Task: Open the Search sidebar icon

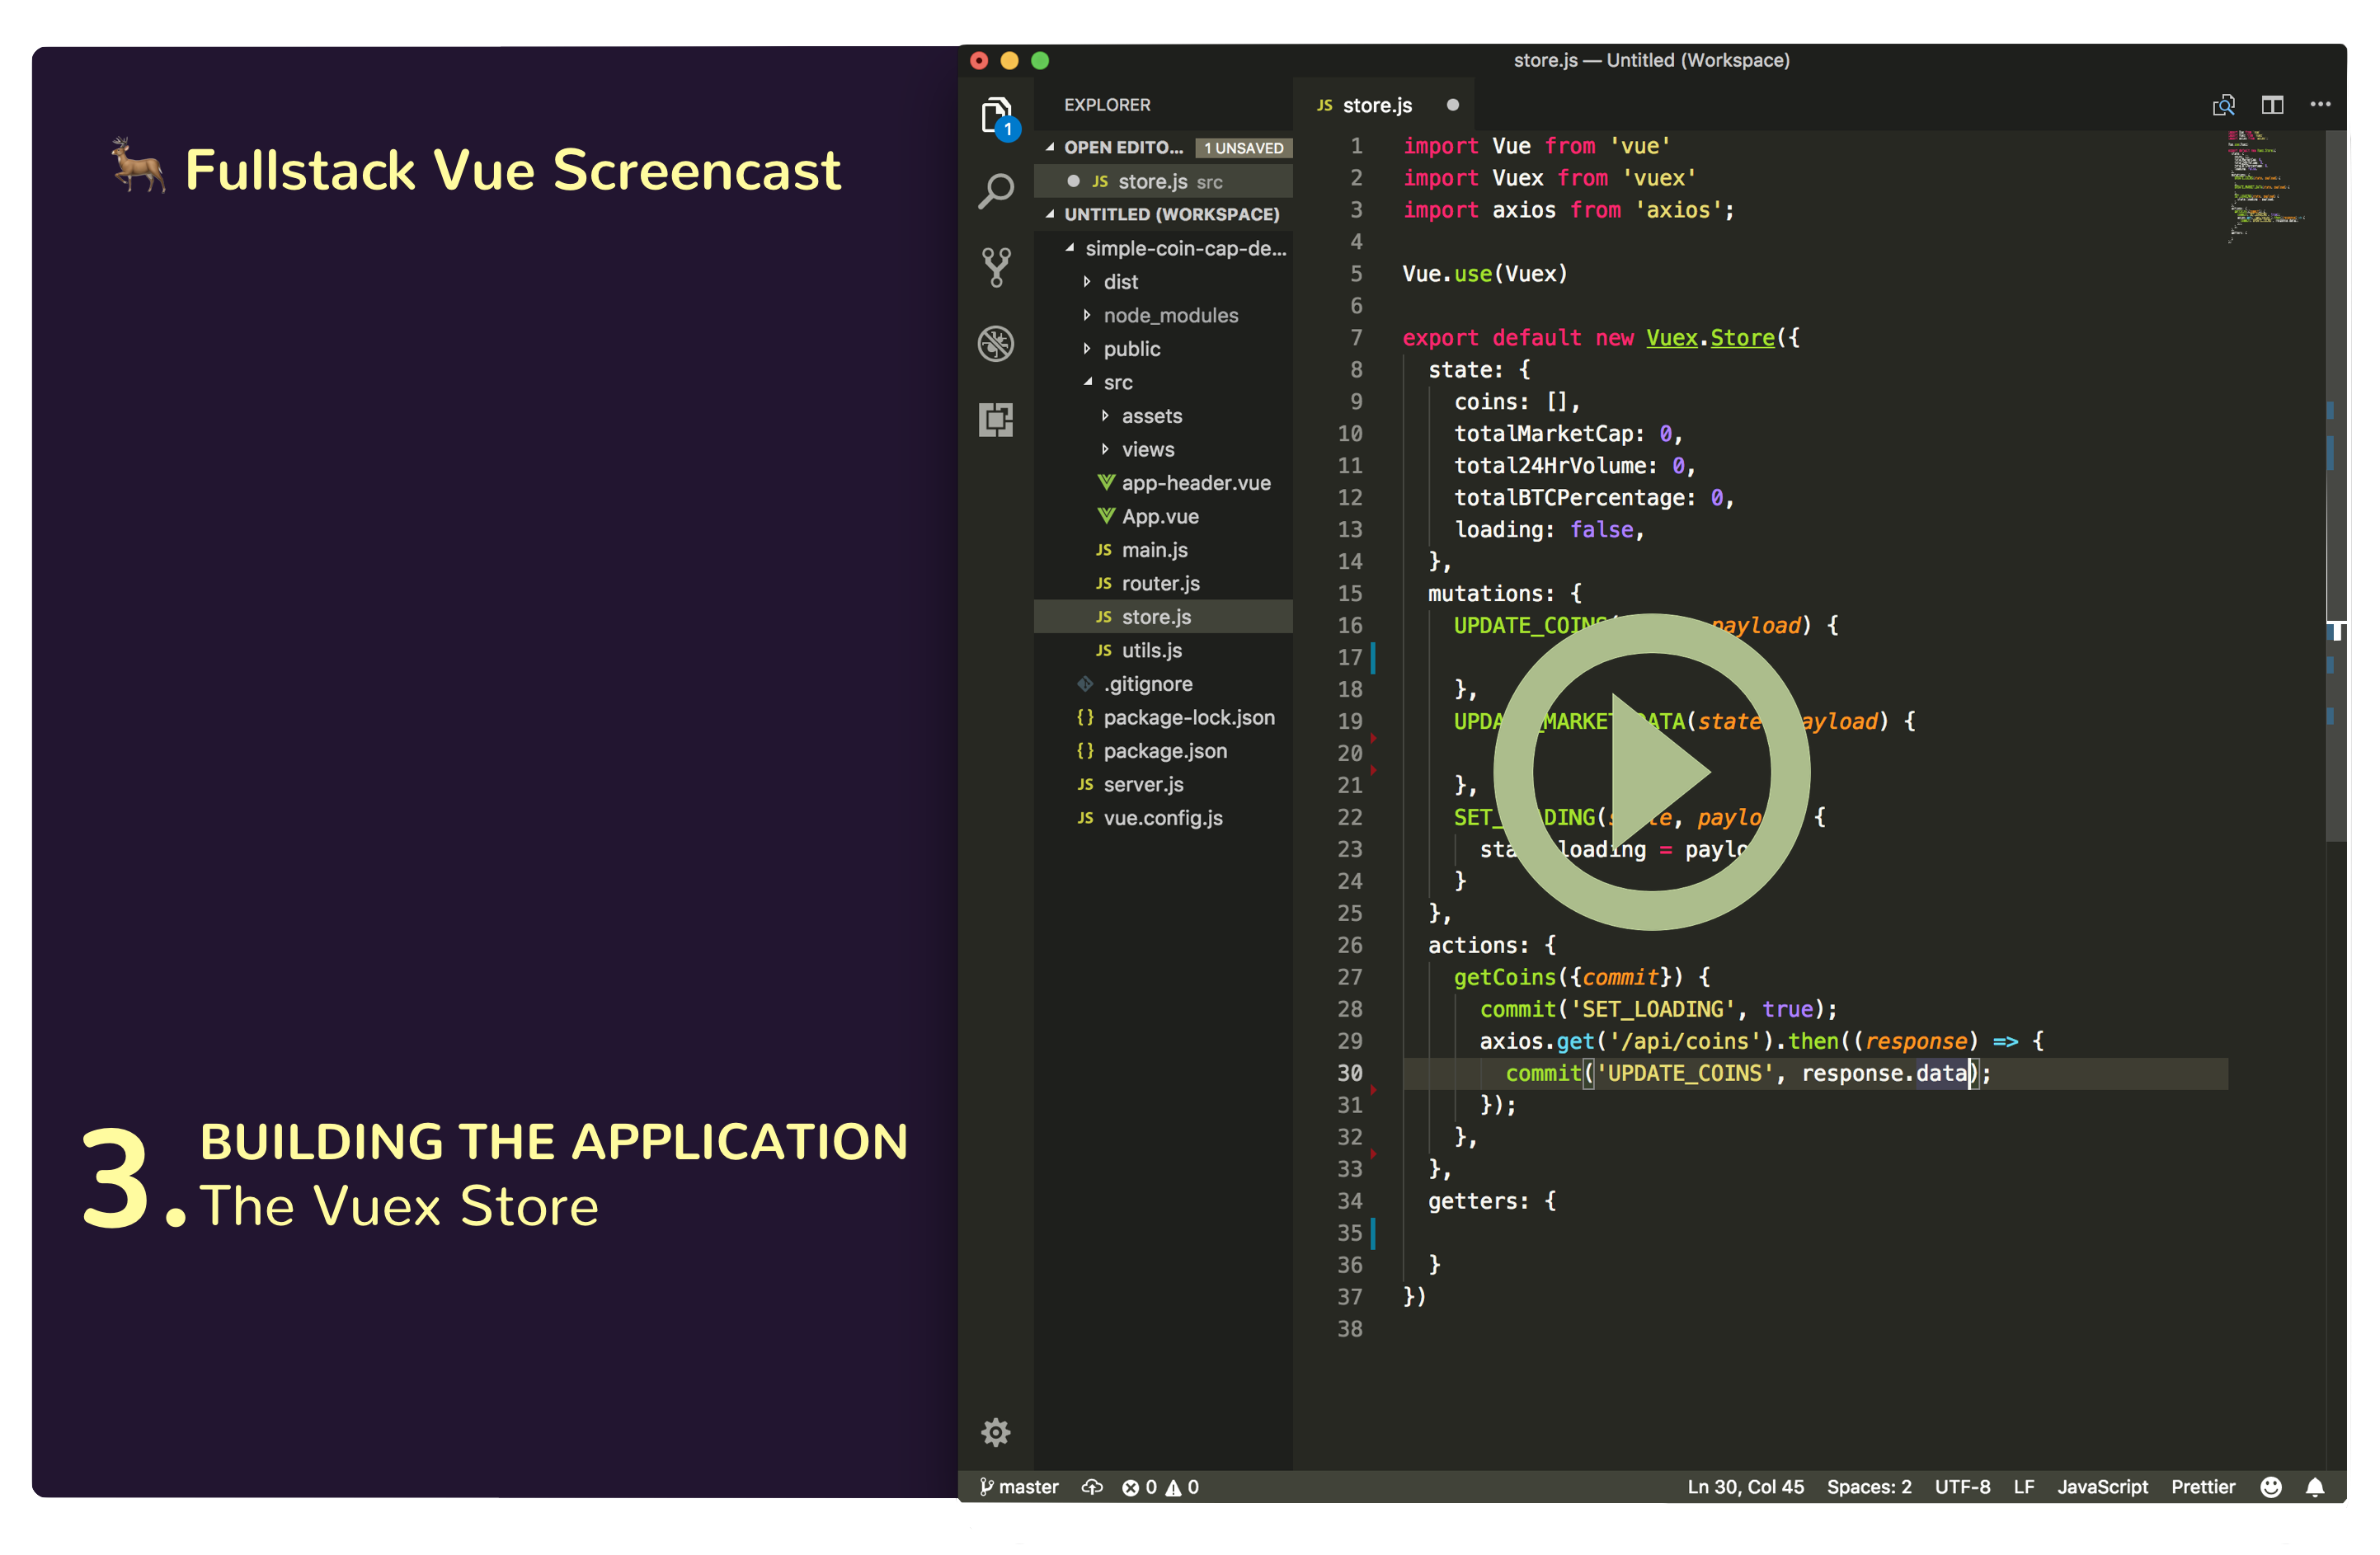Action: (x=996, y=190)
